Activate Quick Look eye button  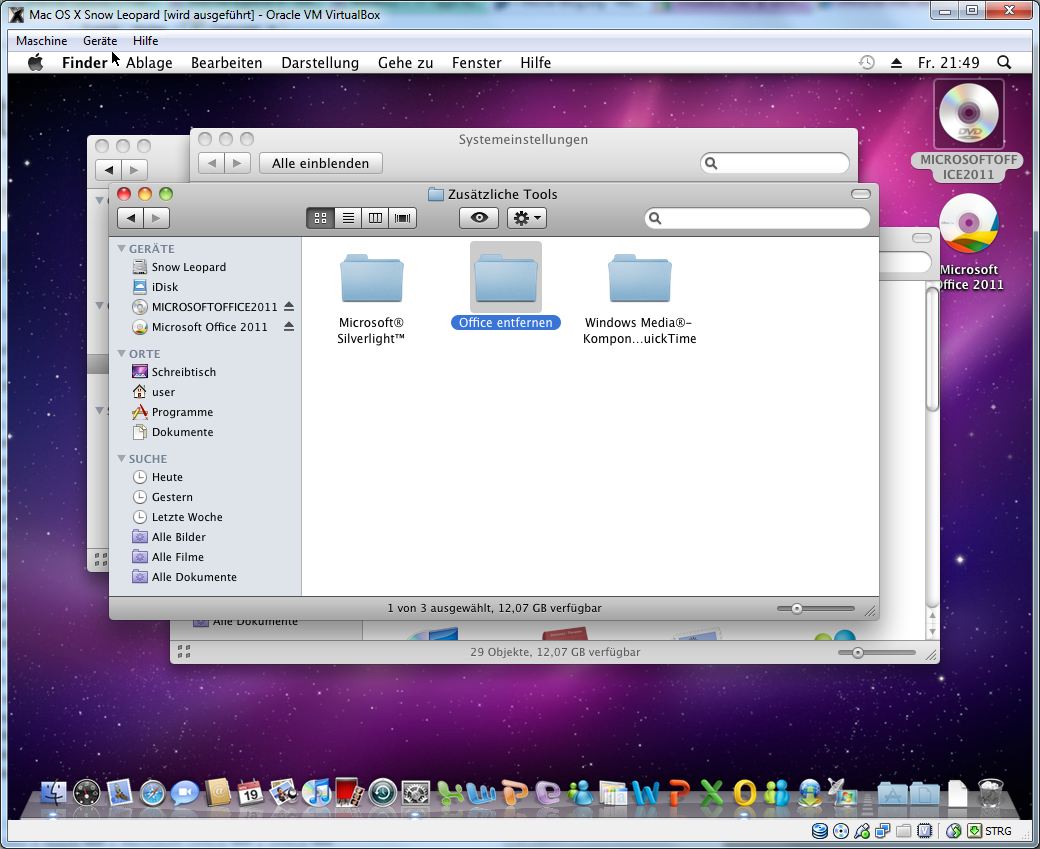(478, 217)
